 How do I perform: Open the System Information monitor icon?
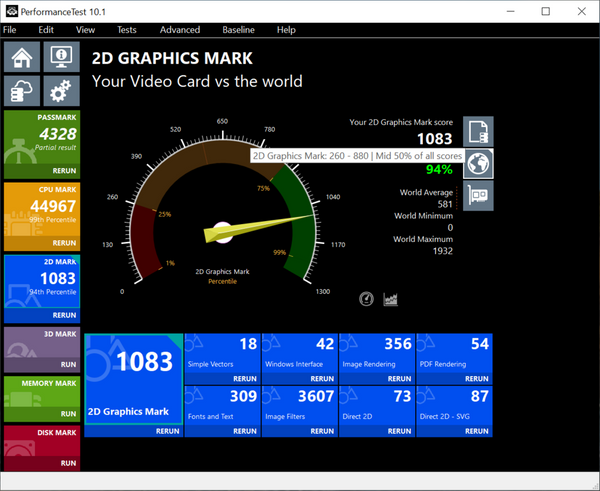pyautogui.click(x=62, y=56)
